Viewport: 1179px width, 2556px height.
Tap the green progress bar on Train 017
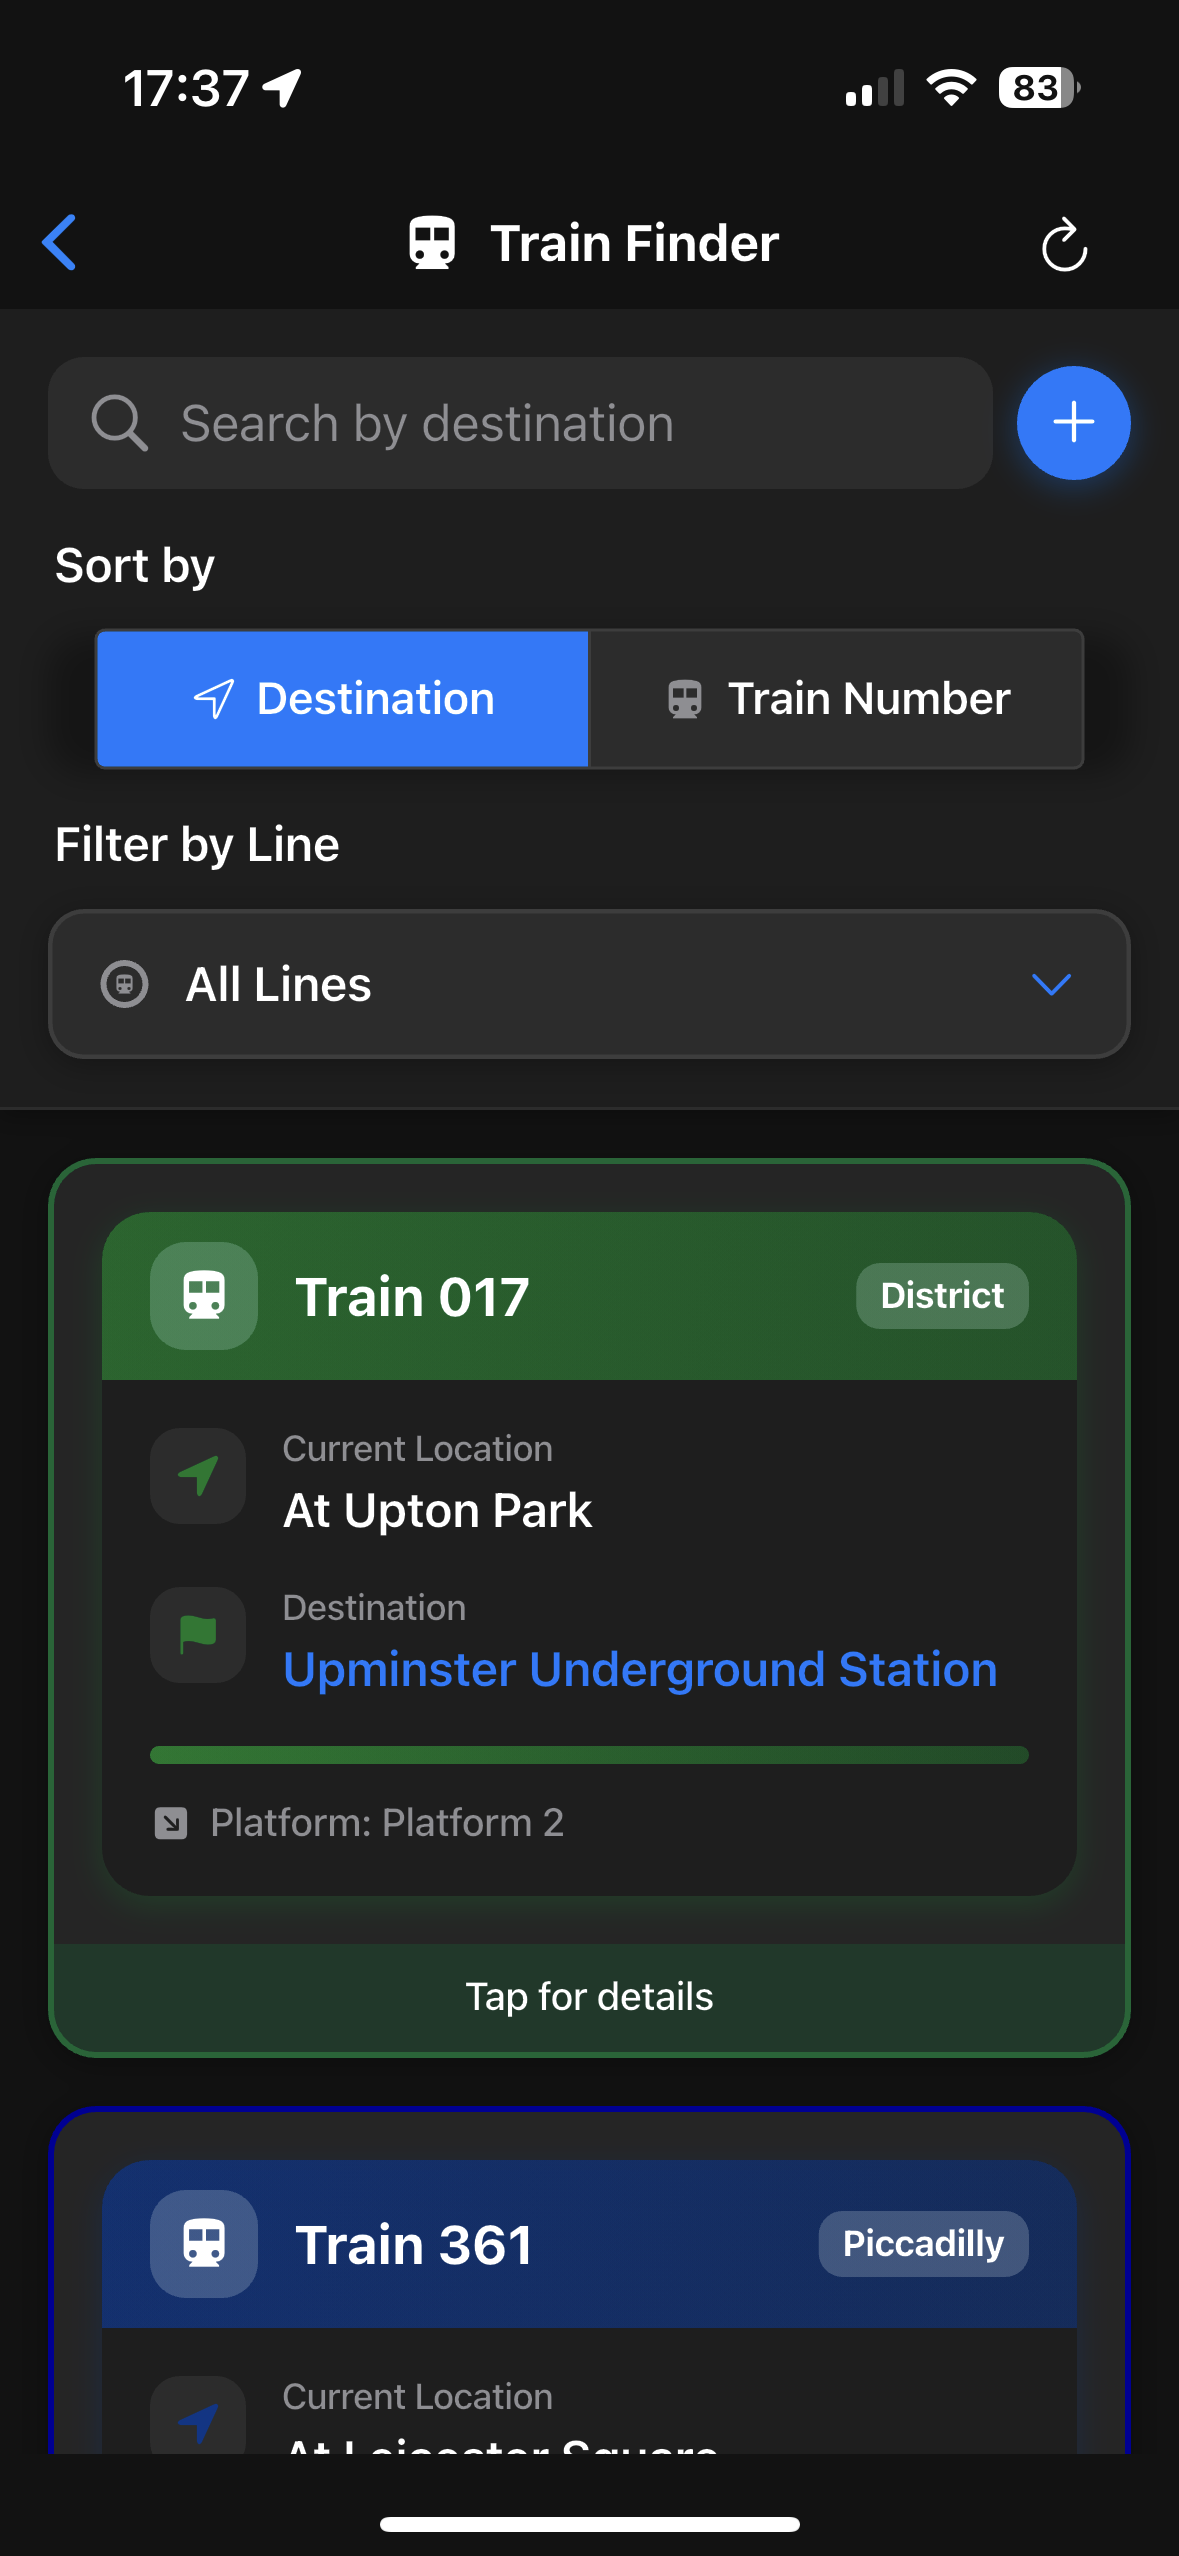point(589,1753)
